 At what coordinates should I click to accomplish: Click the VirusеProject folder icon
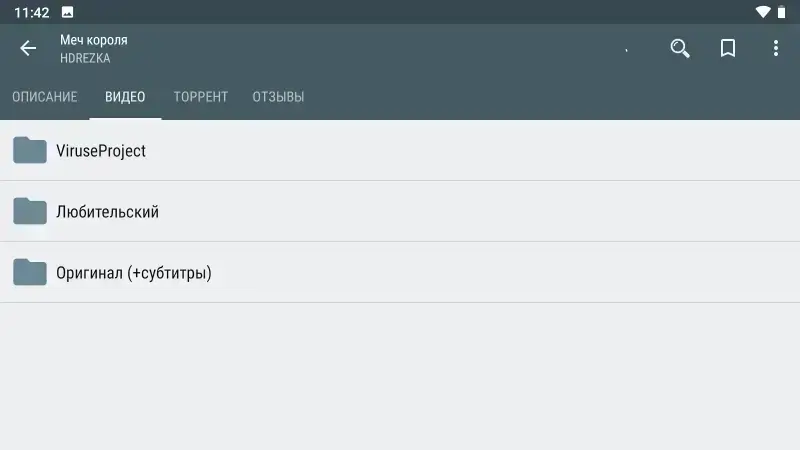[30, 150]
